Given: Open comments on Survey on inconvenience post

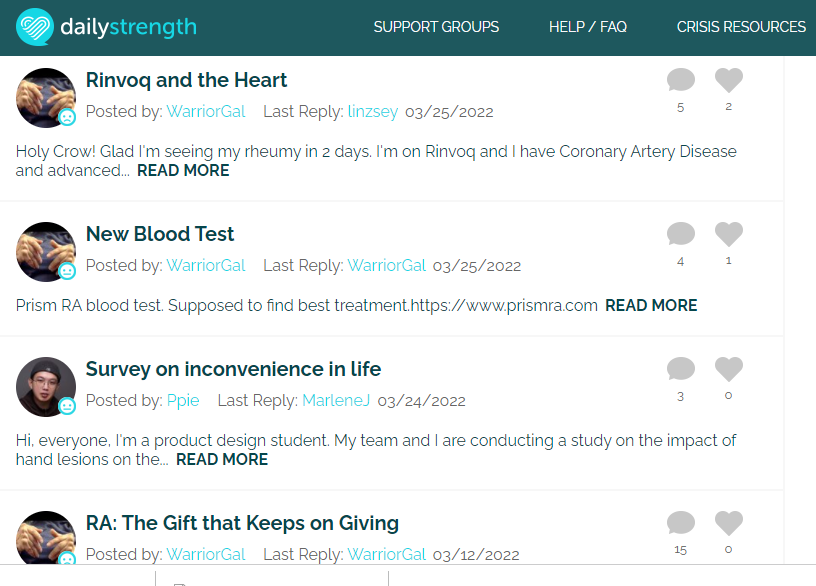Looking at the screenshot, I should (x=681, y=370).
